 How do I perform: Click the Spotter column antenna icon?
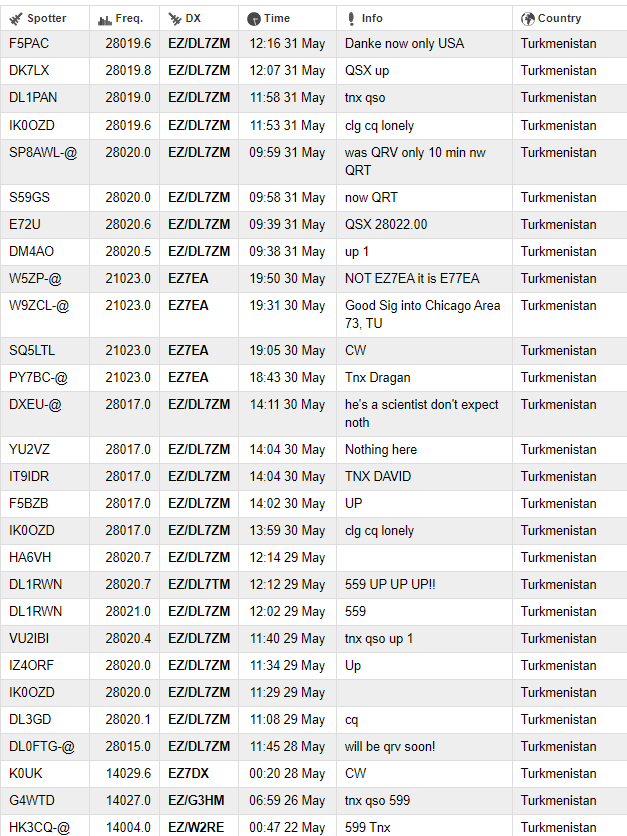(16, 19)
